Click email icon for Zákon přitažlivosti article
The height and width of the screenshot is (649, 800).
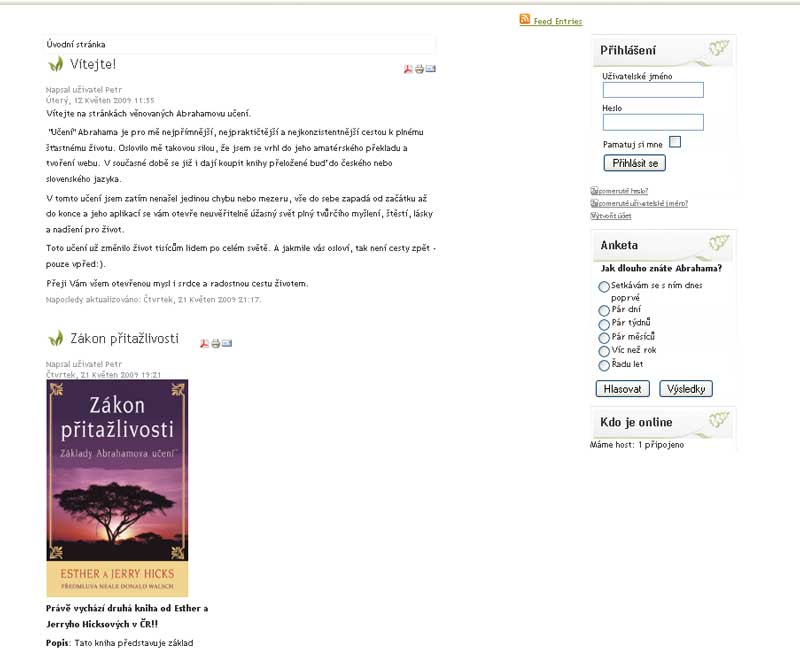(227, 343)
